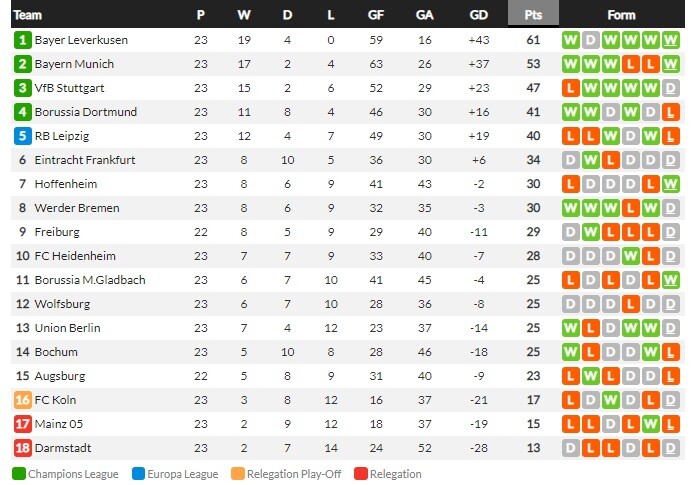The height and width of the screenshot is (485, 693).
Task: Open the Borussia Dortmund team link
Action: point(86,112)
